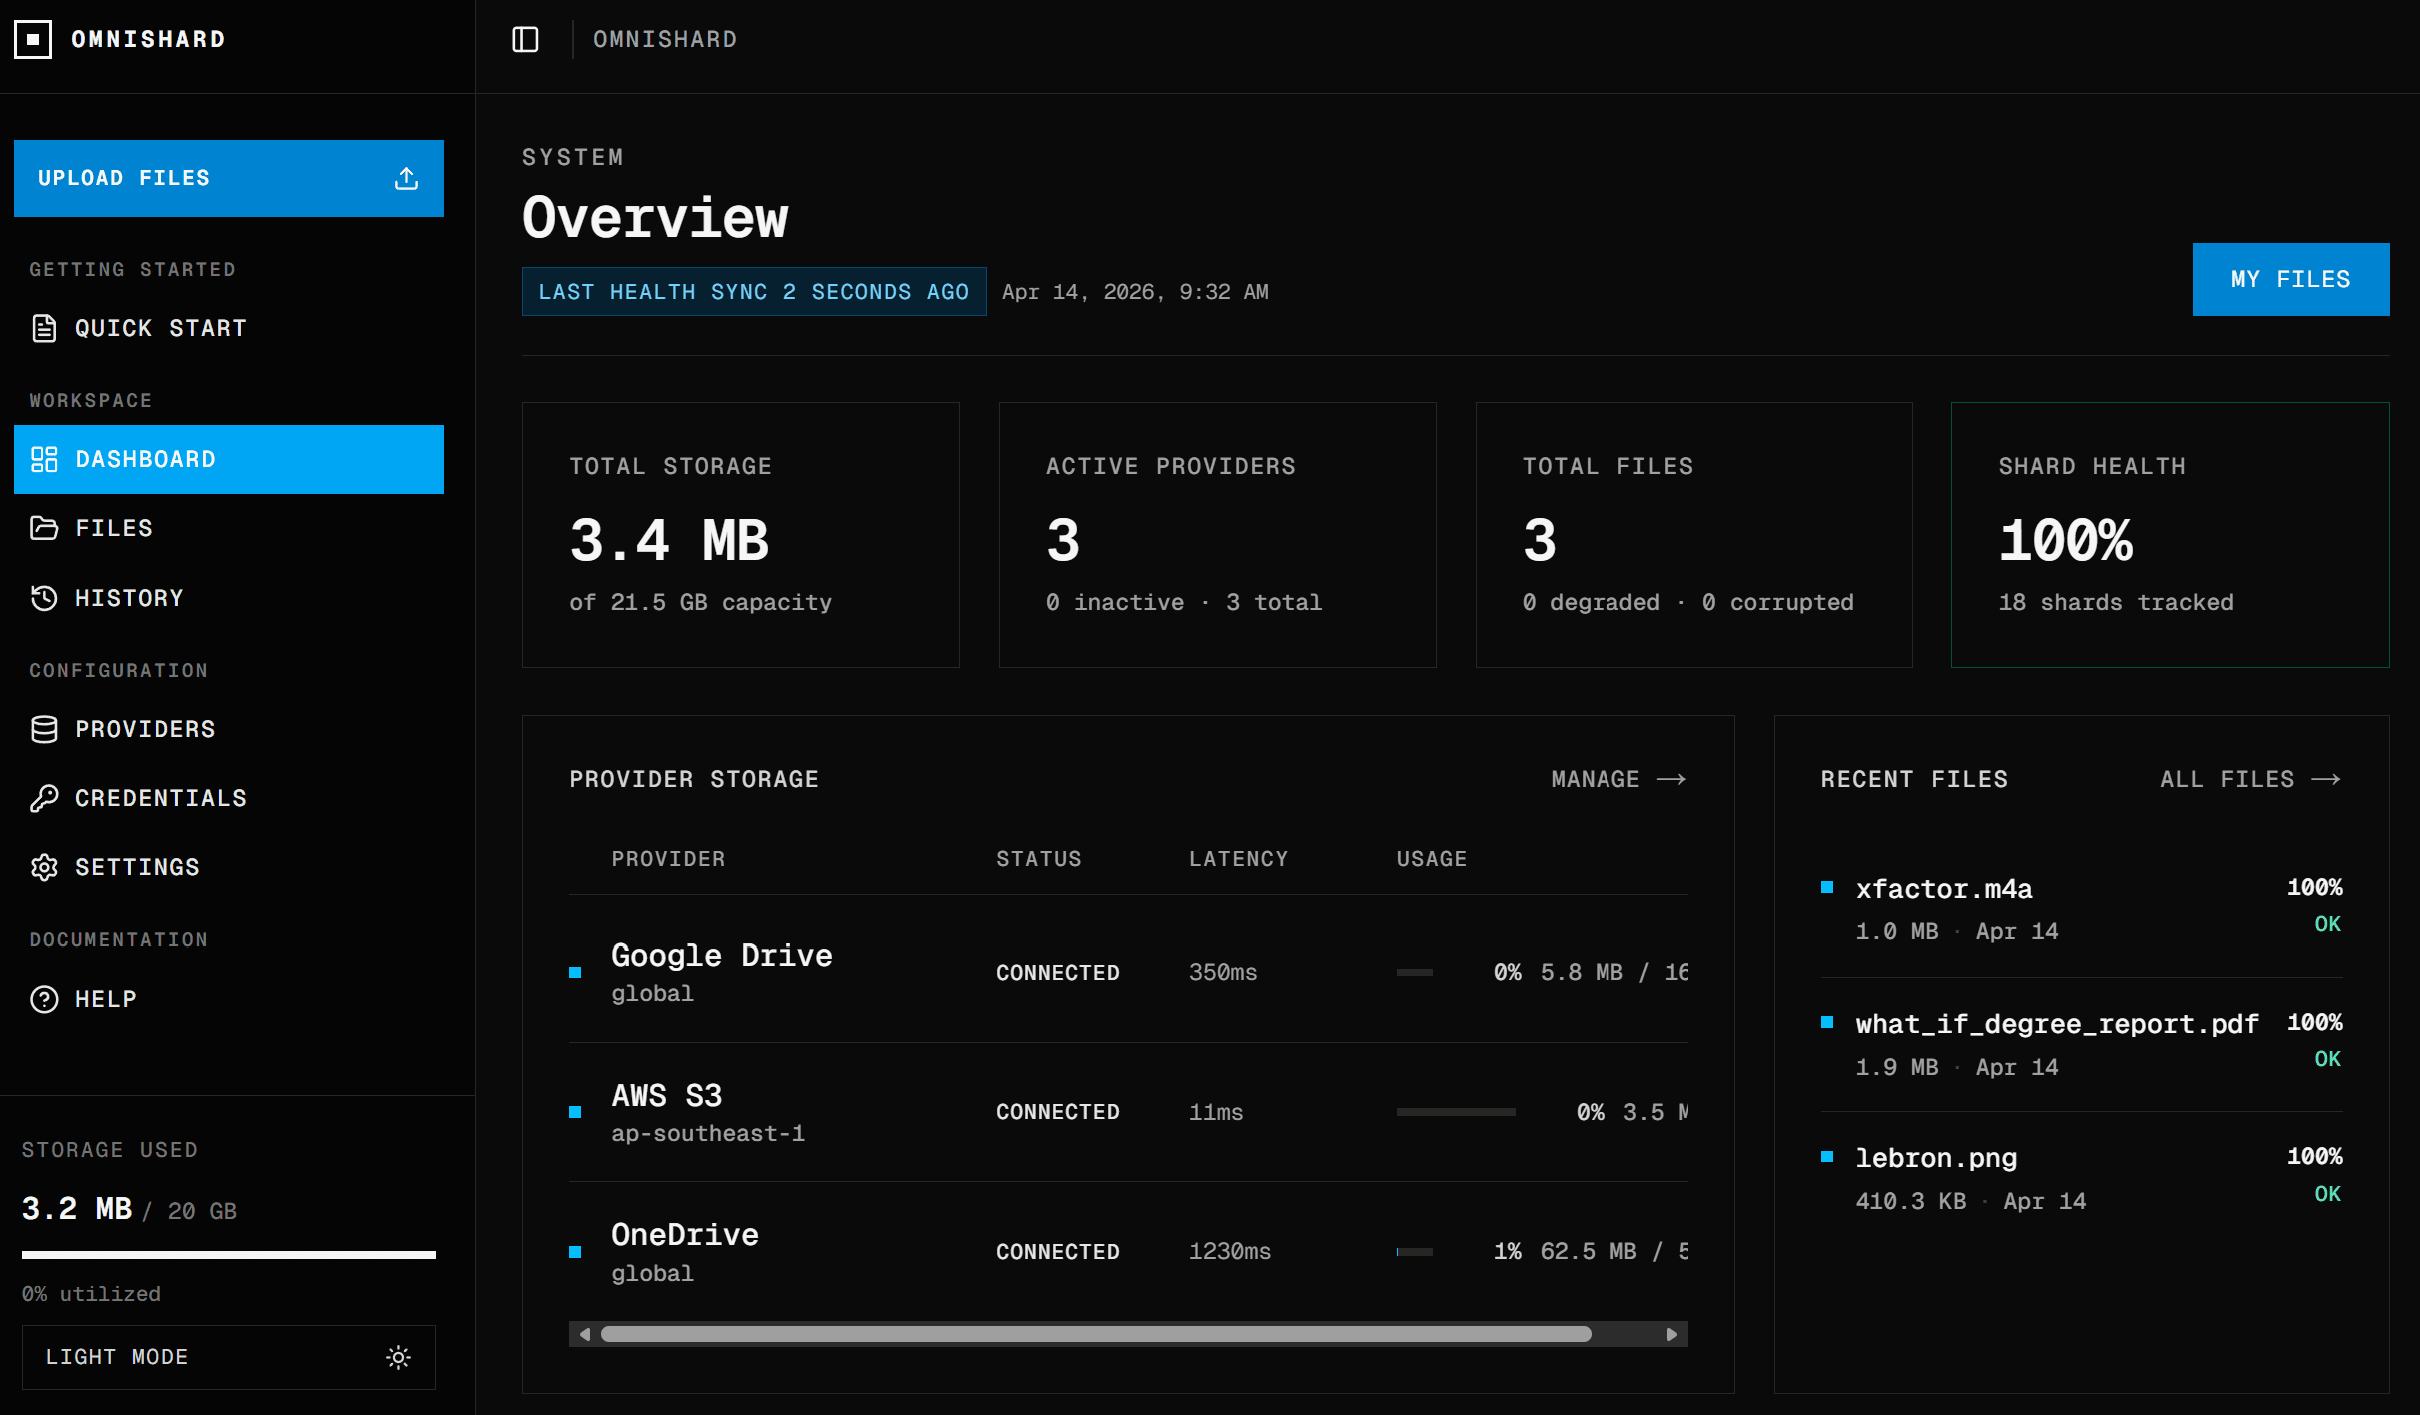Open History in sidebar

(229, 598)
